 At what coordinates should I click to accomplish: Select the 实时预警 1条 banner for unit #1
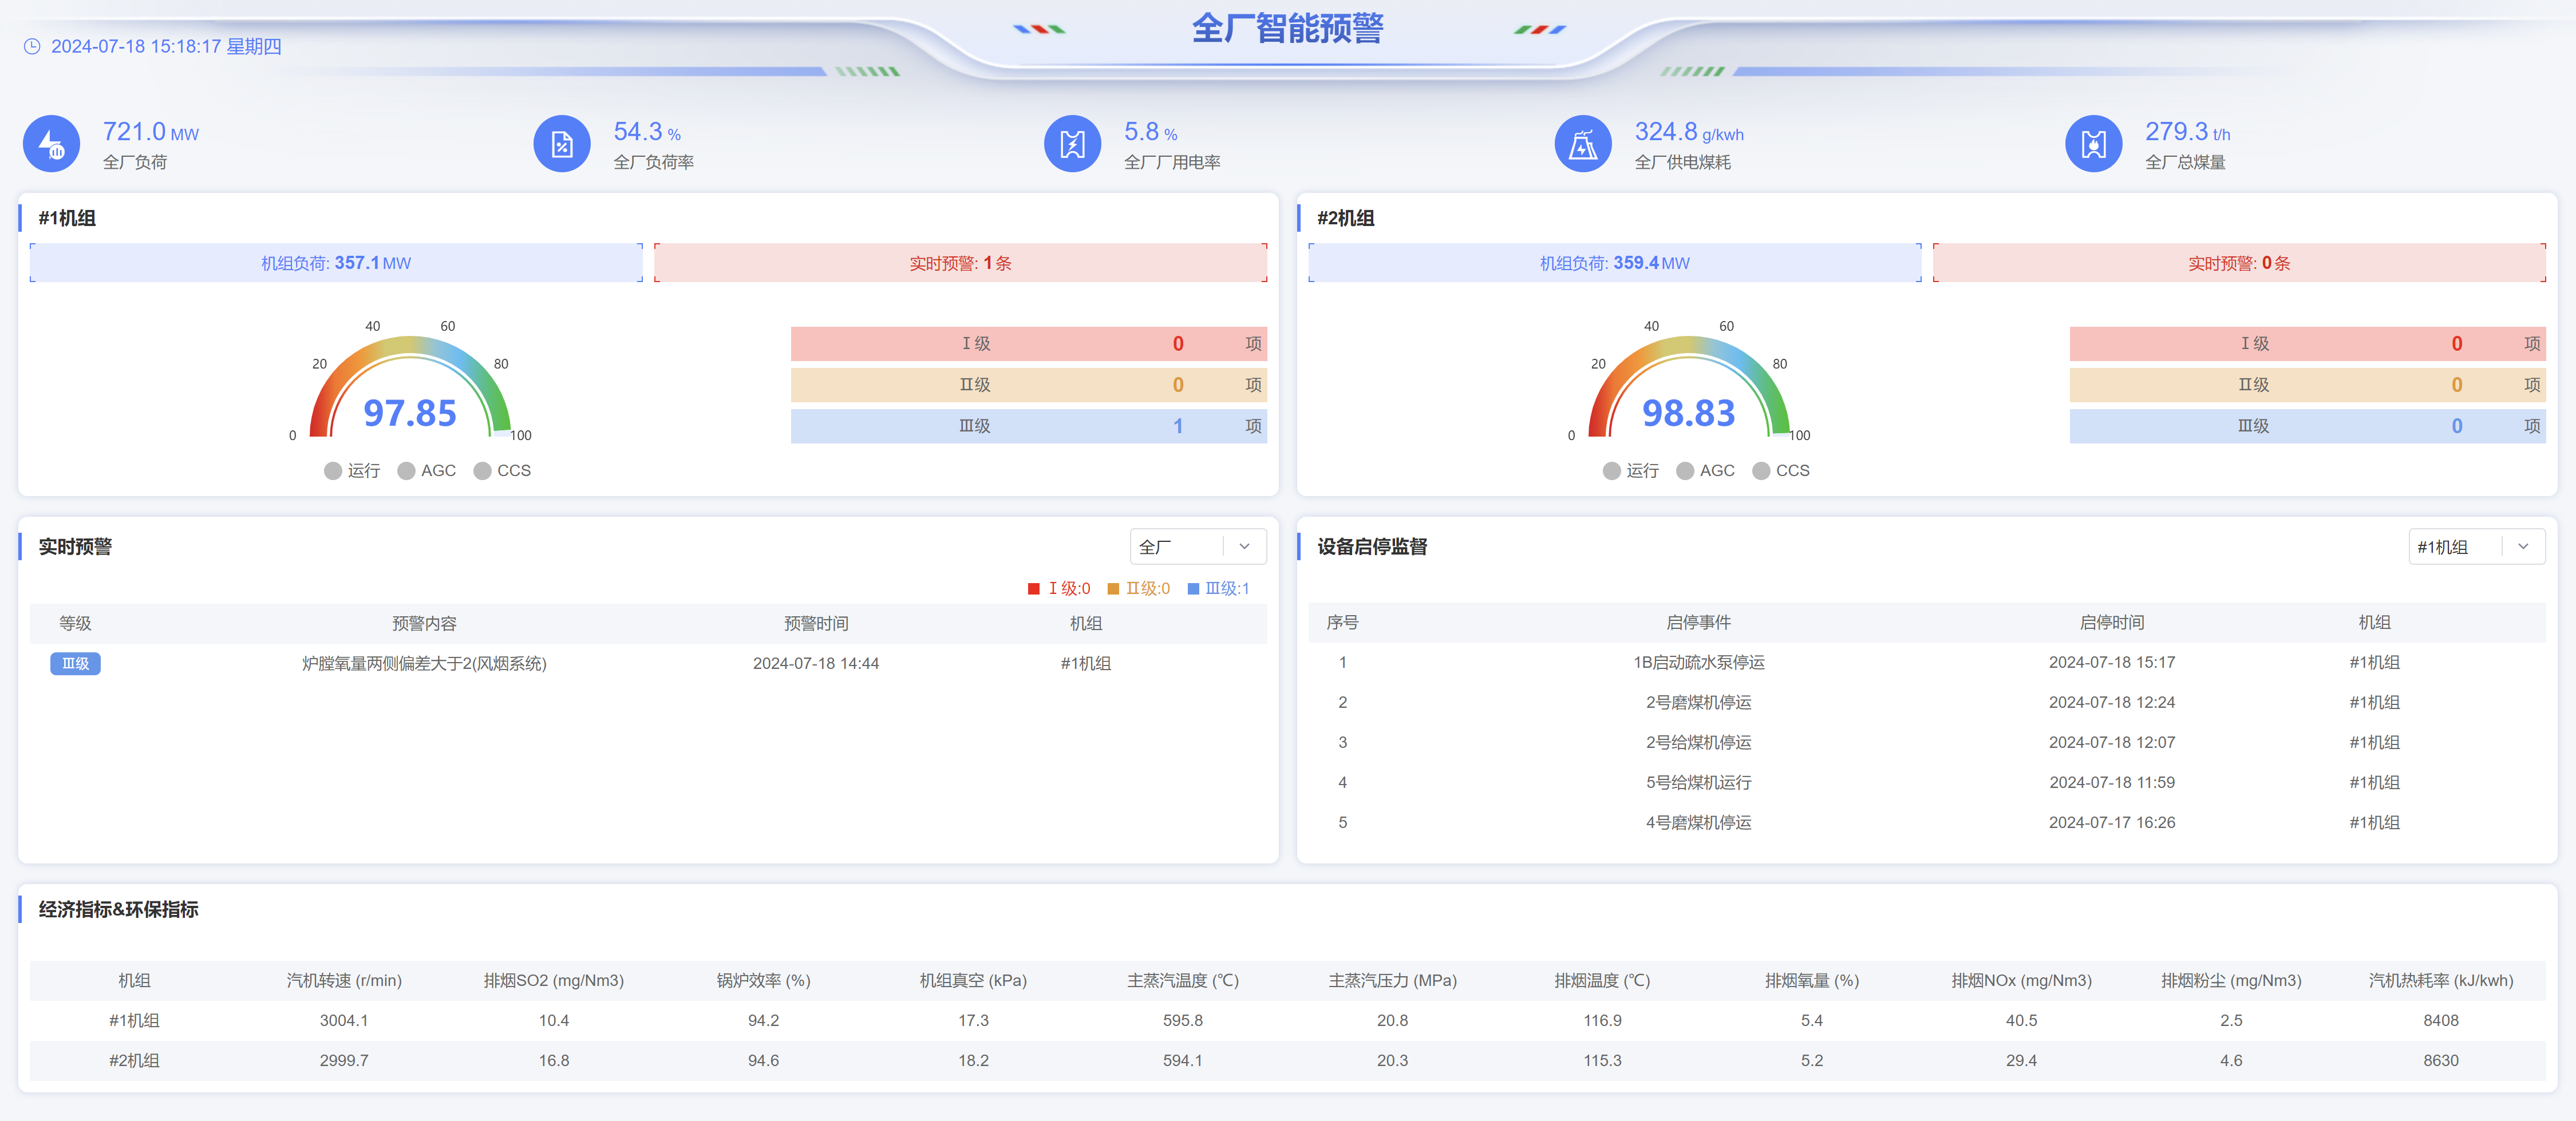click(x=960, y=263)
